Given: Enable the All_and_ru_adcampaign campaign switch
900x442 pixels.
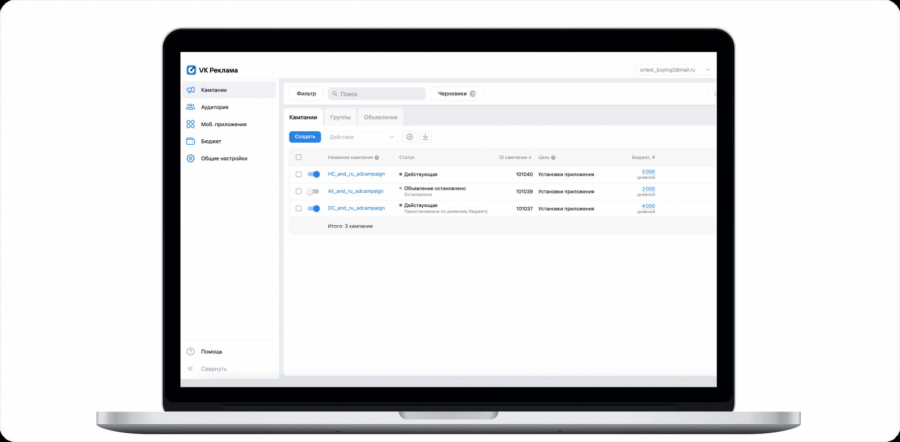Looking at the screenshot, I should [312, 191].
